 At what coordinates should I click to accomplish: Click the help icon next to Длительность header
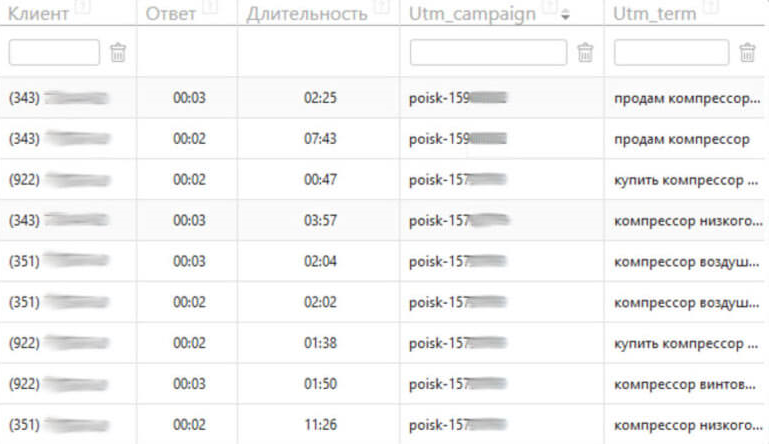click(x=379, y=9)
